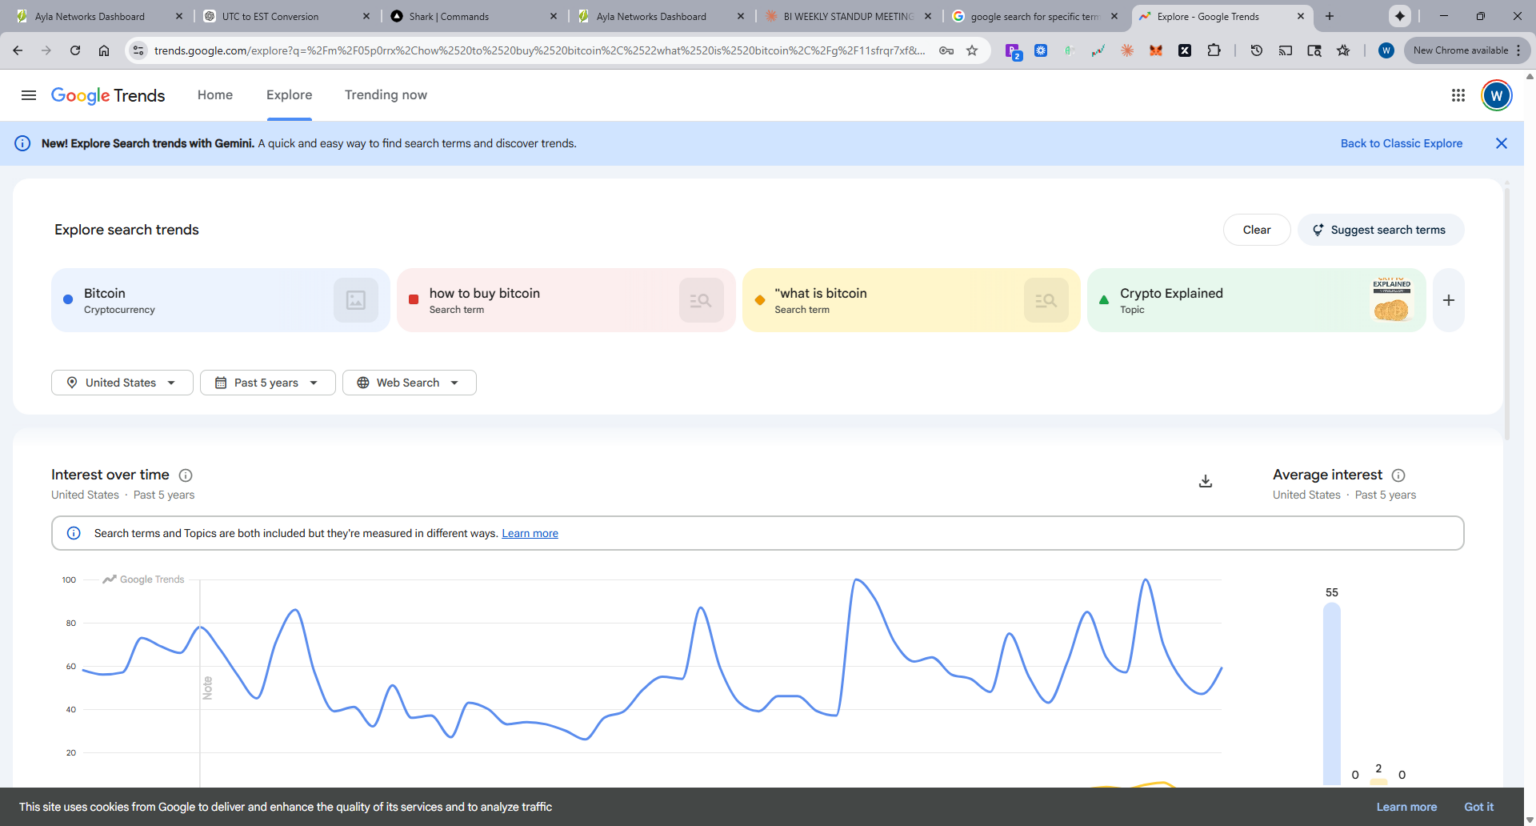Select the Bitcoin cryptocurrency term card
Image resolution: width=1536 pixels, height=826 pixels.
(220, 300)
